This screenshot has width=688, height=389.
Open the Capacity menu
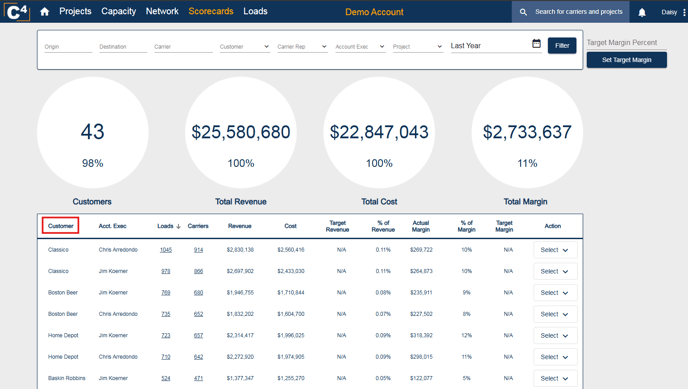118,11
